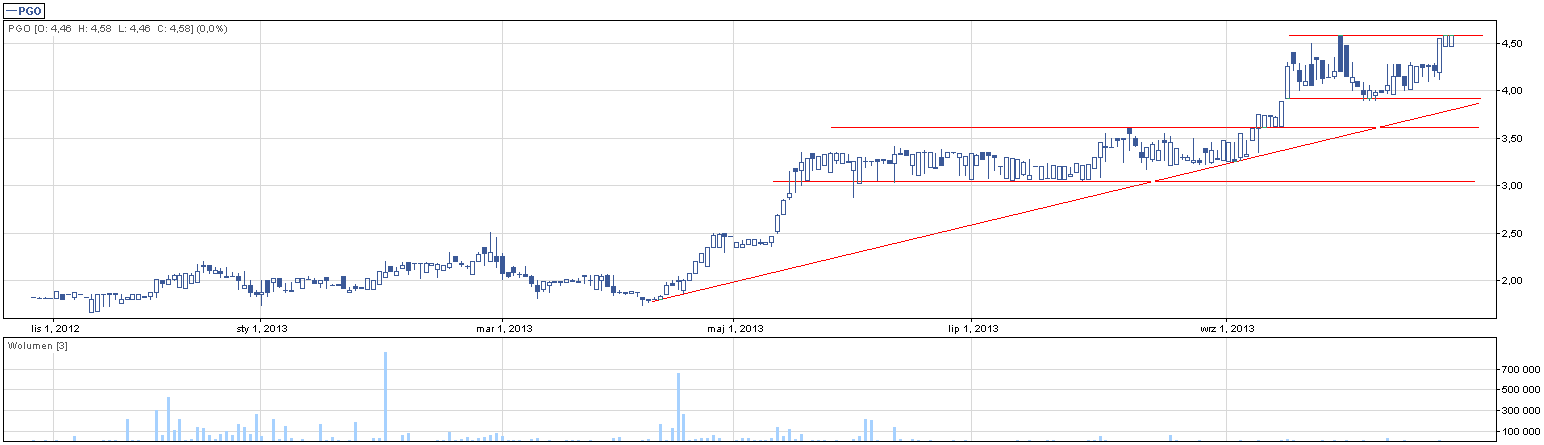The width and height of the screenshot is (1544, 445).
Task: Click the tallest volume bar in February
Action: pyautogui.click(x=385, y=396)
